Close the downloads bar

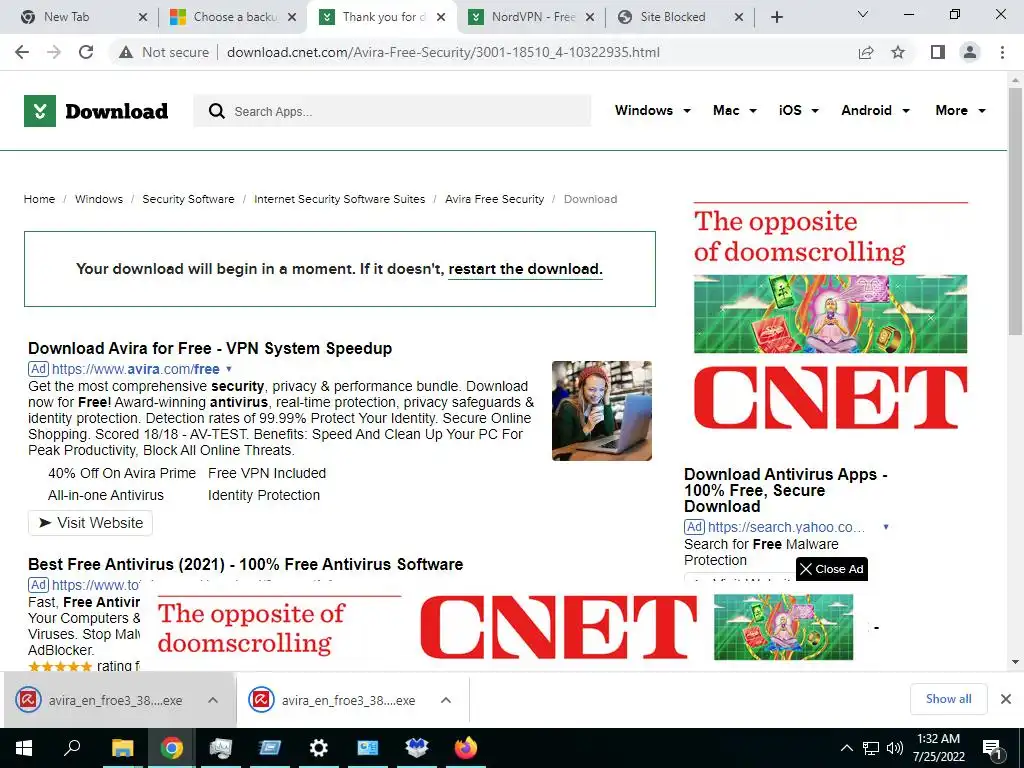[x=1006, y=699]
